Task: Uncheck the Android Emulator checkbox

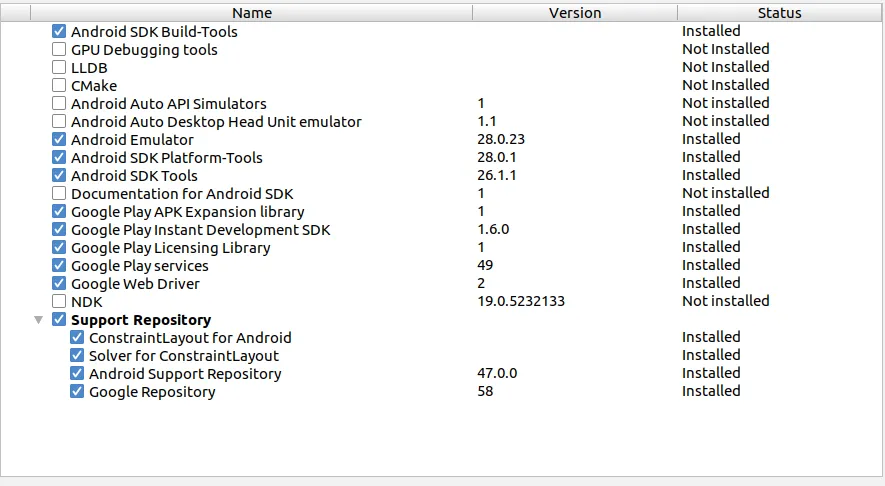Action: pos(59,140)
